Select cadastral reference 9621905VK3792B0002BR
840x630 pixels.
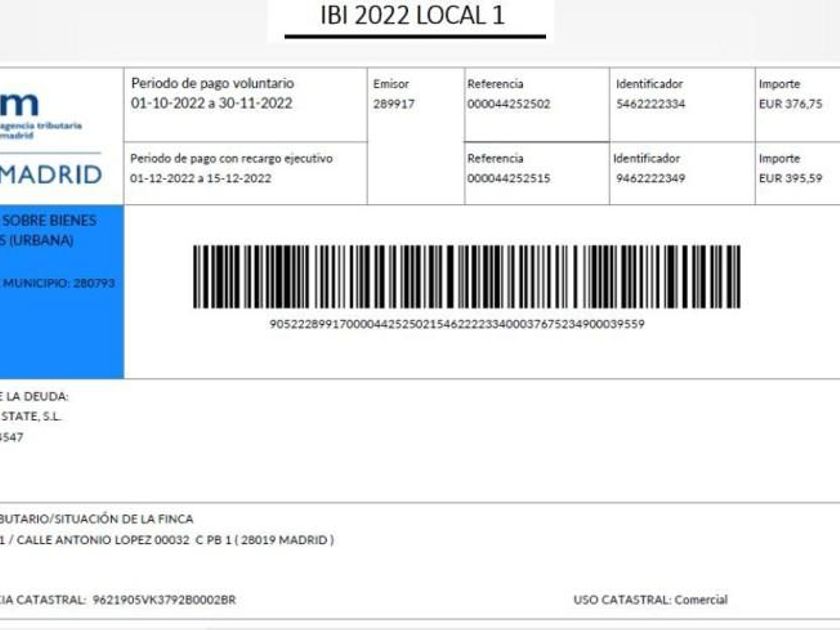(164, 599)
